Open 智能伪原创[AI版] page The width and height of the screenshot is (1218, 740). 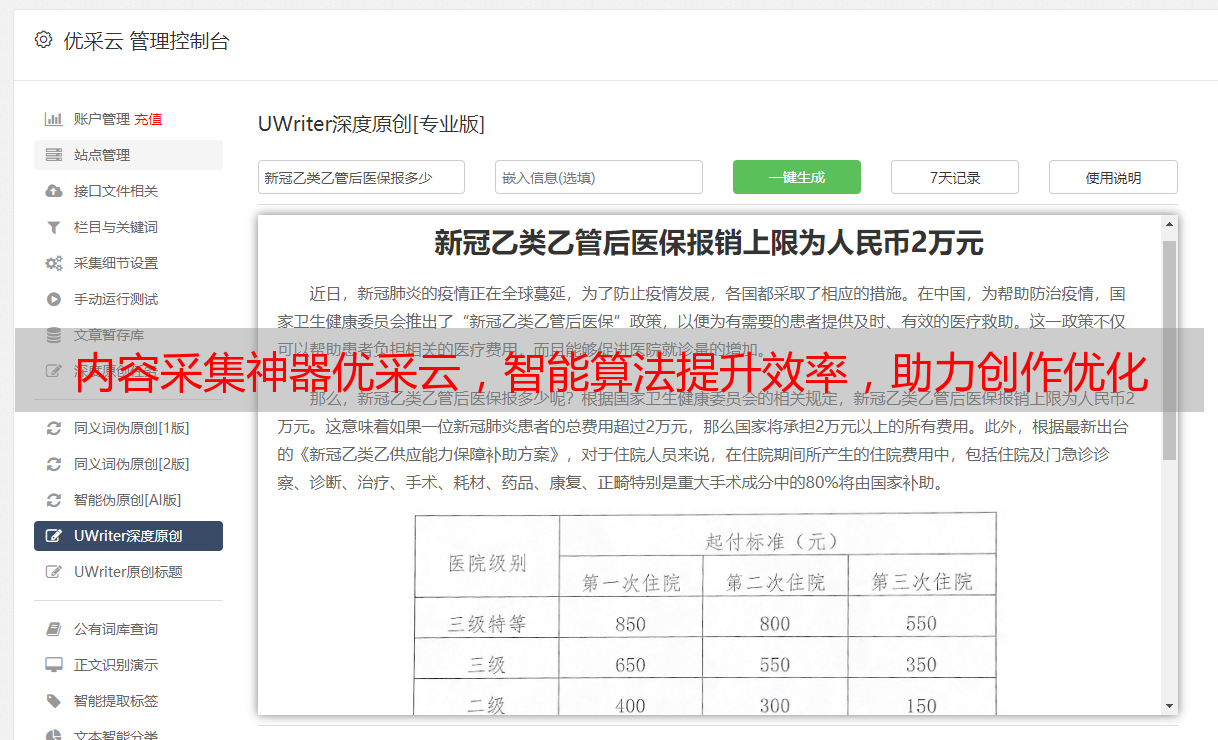click(127, 500)
